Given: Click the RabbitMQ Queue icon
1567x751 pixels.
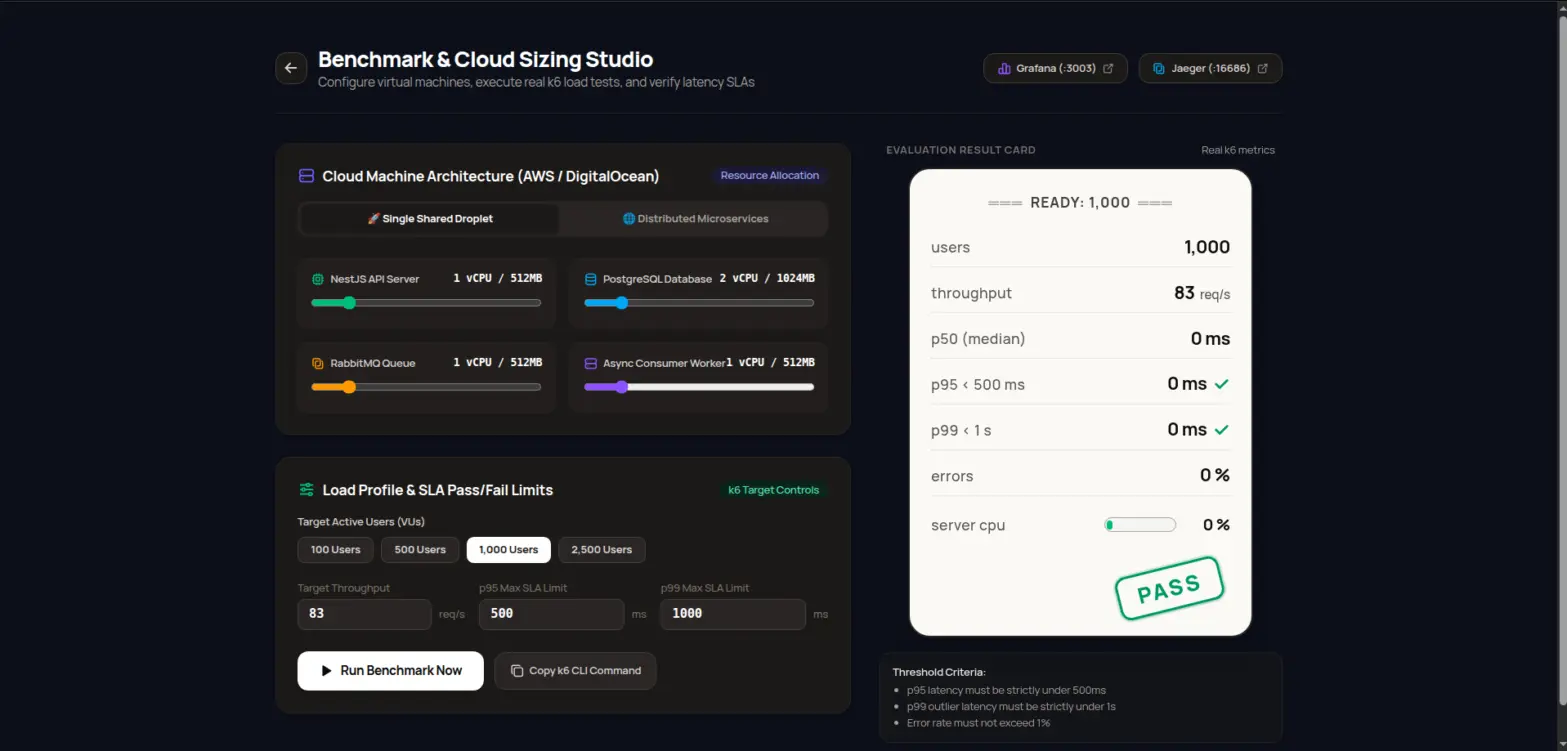Looking at the screenshot, I should pos(318,363).
